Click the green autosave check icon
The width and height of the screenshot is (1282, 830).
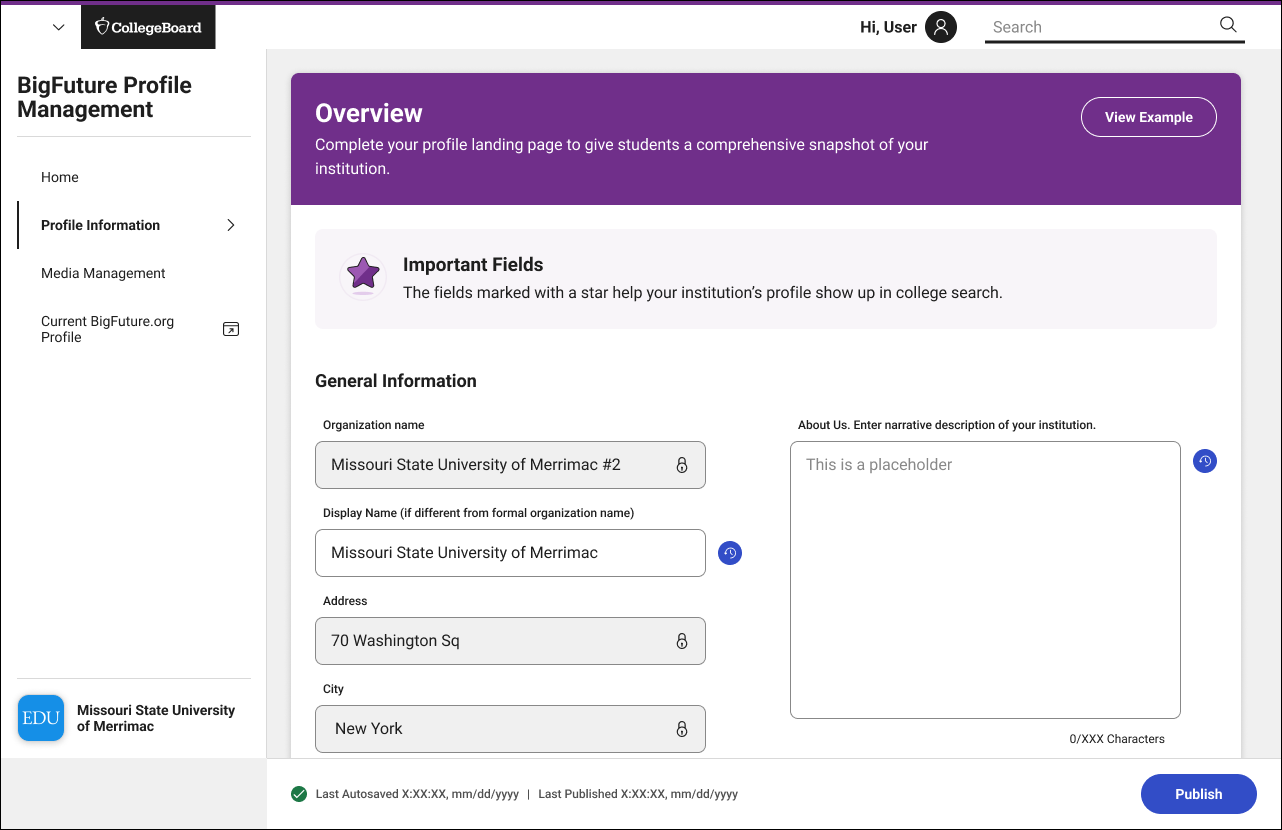(298, 794)
